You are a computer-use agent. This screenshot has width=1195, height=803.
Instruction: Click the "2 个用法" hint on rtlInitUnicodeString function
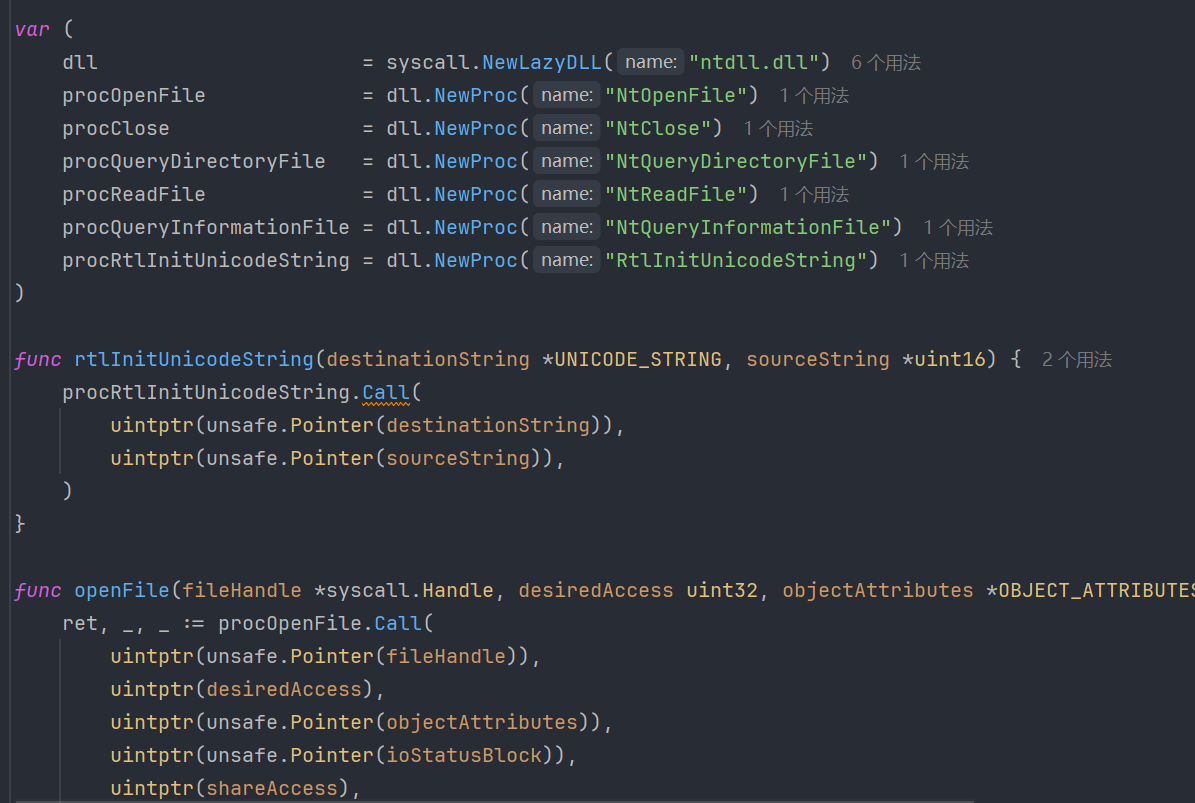pos(1076,360)
